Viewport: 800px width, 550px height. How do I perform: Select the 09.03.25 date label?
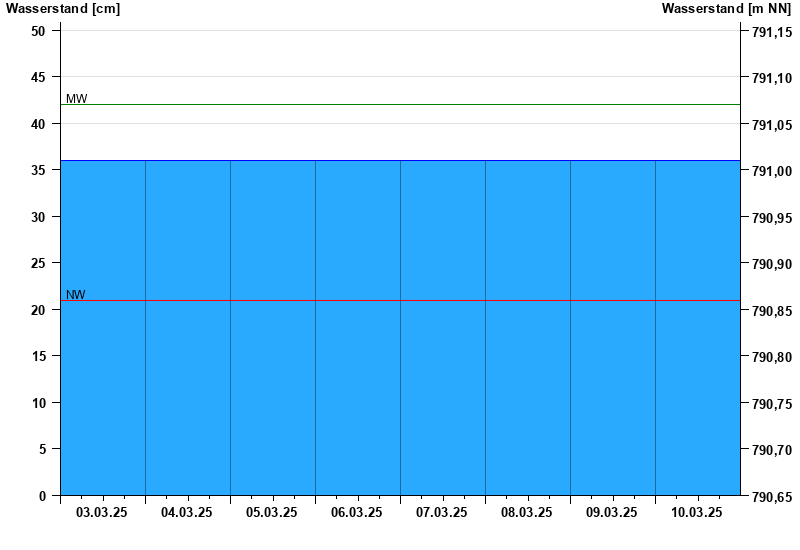[x=611, y=512]
